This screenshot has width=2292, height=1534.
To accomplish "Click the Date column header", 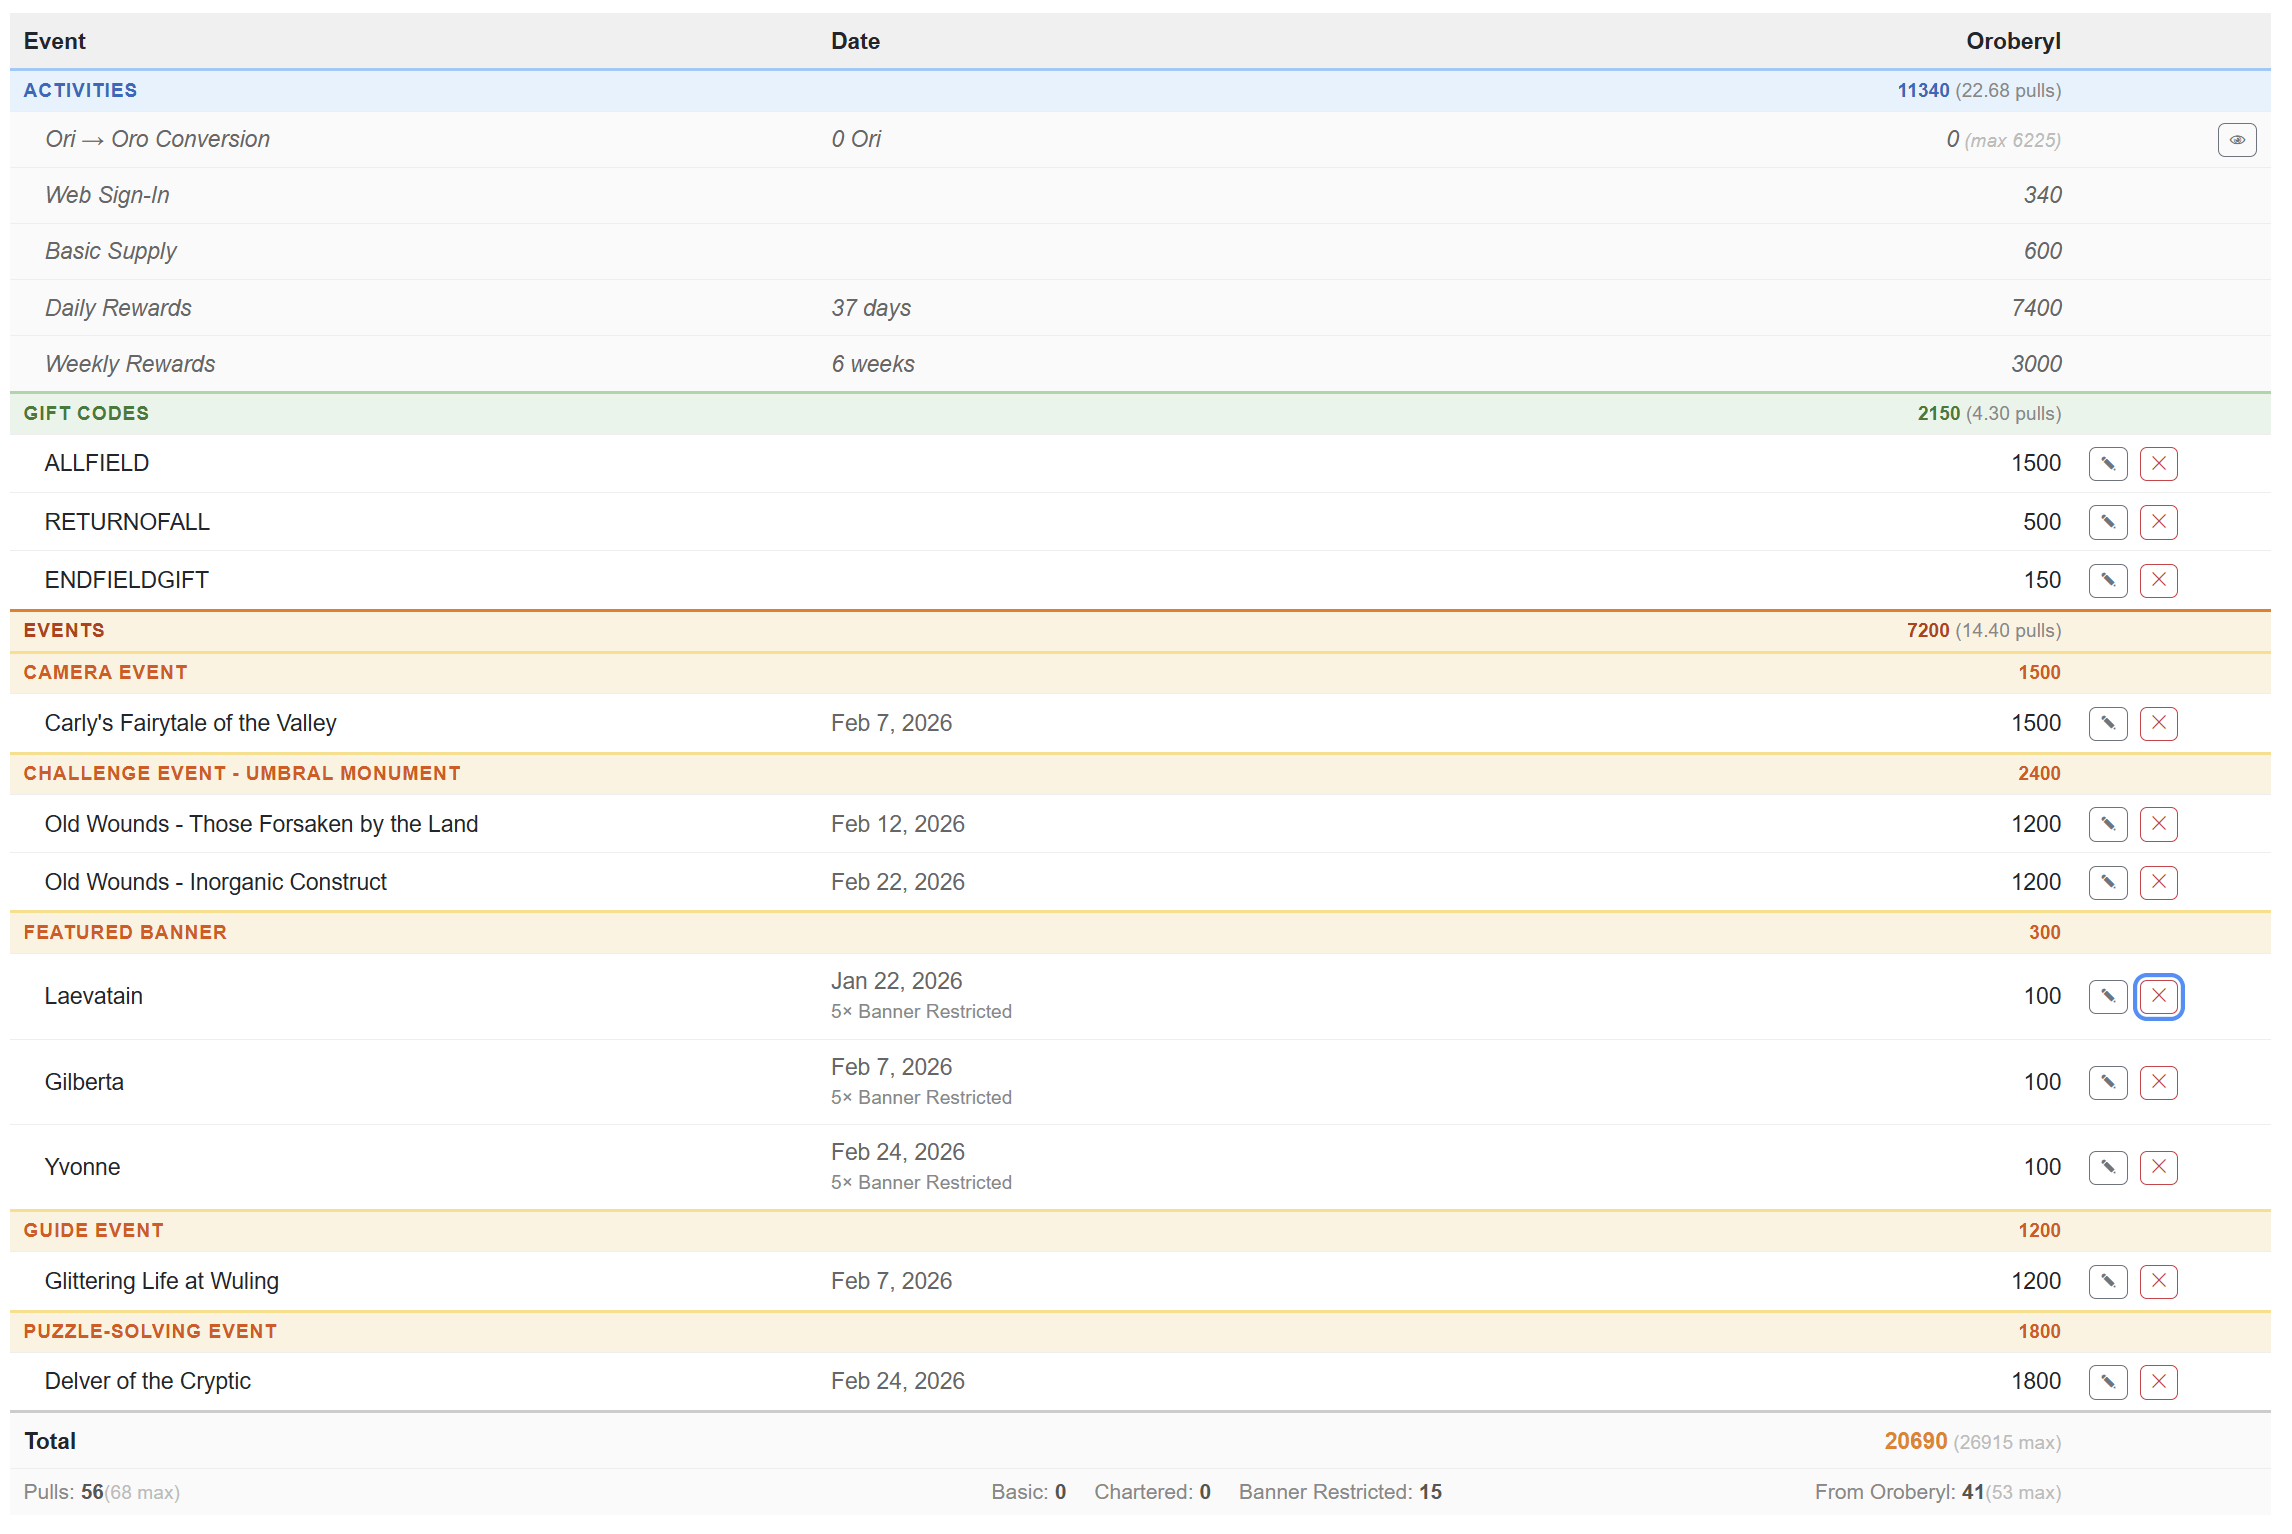I will (855, 41).
